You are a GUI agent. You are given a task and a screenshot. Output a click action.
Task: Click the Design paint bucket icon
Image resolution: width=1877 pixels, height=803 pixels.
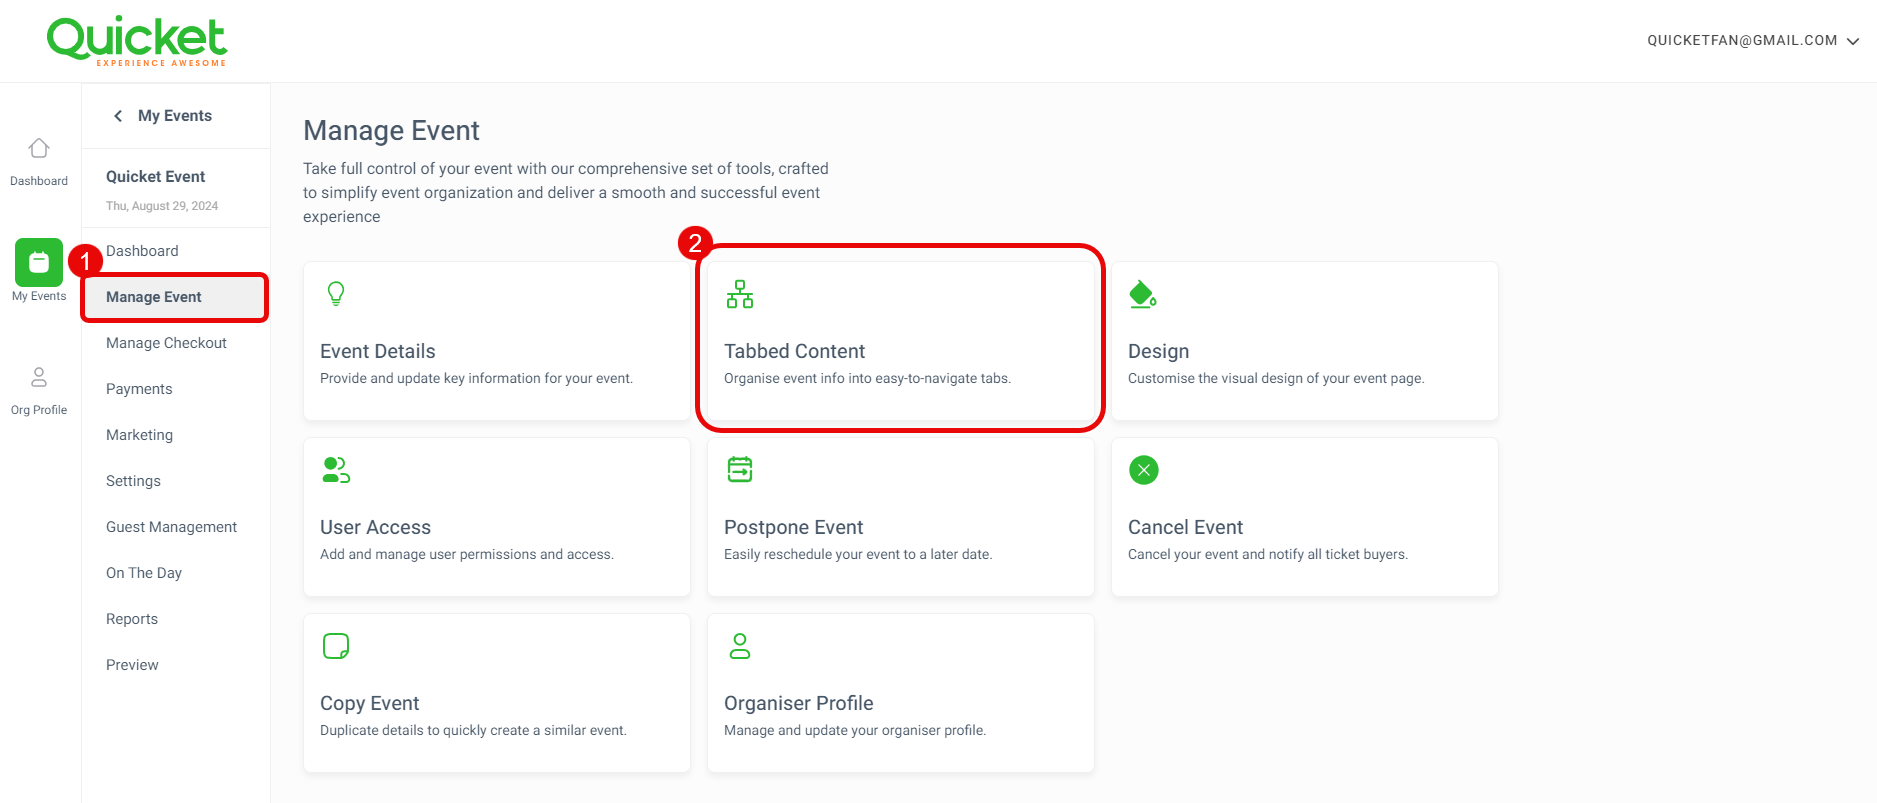[1143, 294]
